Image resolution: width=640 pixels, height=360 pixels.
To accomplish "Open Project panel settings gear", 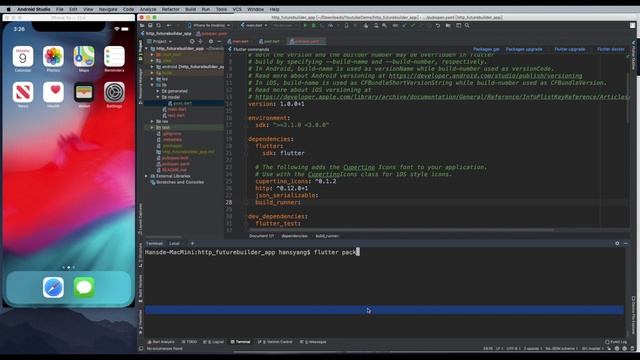I will tap(211, 41).
